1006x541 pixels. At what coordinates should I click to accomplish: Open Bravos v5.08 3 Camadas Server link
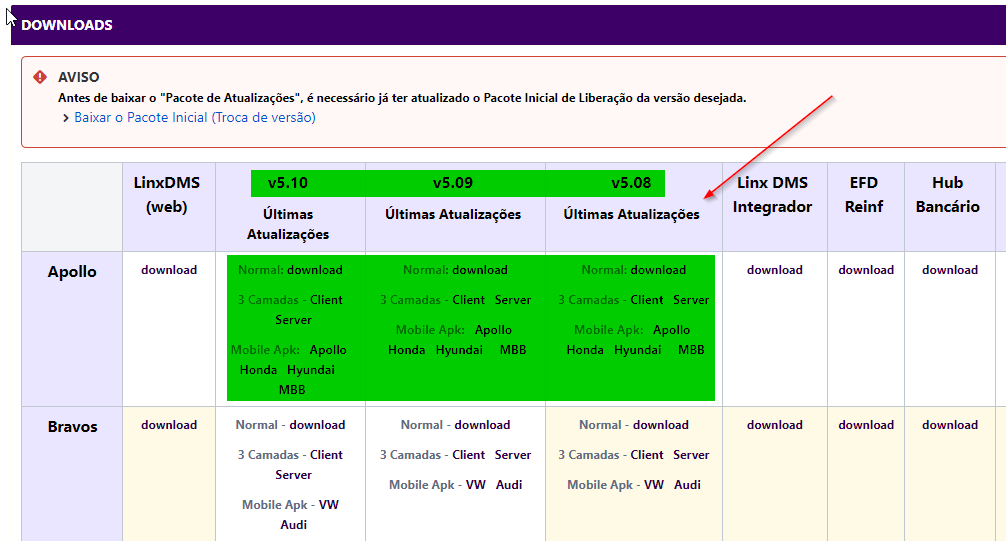(691, 455)
